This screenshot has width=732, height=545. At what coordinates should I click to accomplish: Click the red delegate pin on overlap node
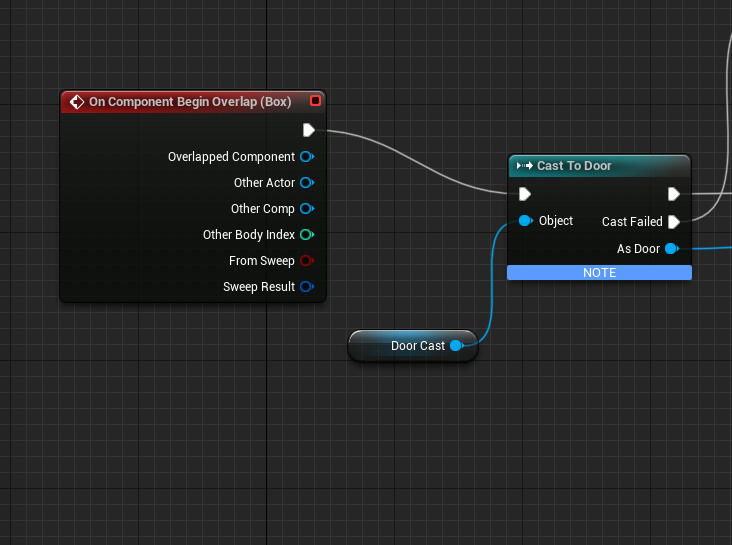[315, 101]
